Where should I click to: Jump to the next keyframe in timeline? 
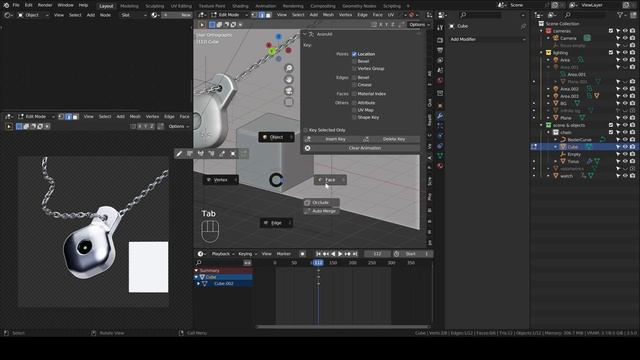pyautogui.click(x=347, y=254)
